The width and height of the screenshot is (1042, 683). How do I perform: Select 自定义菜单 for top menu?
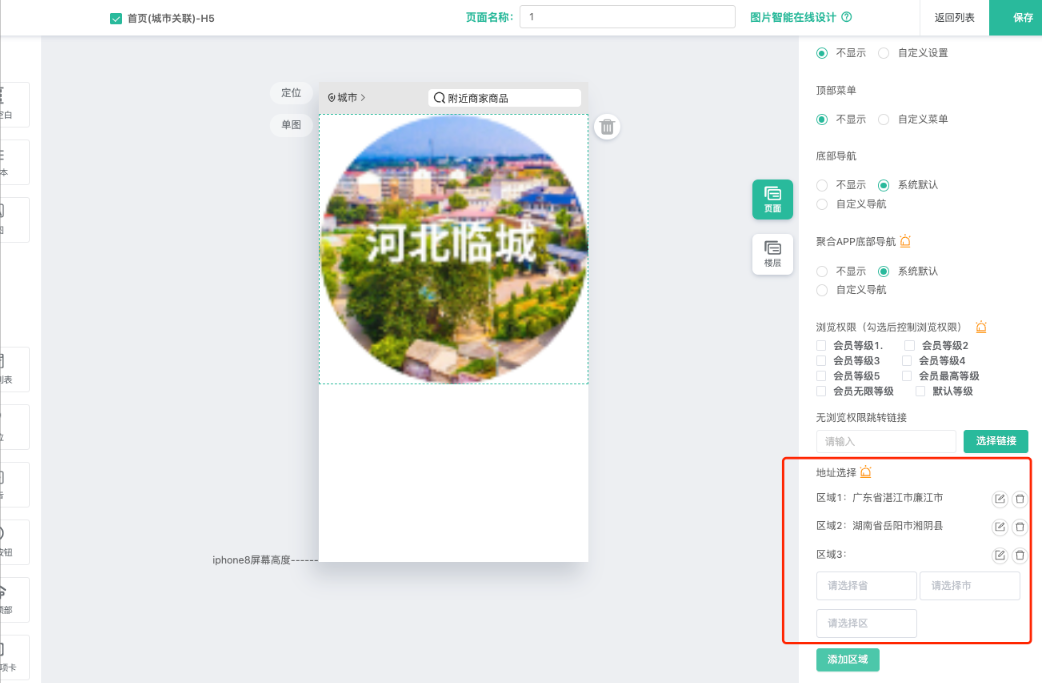[x=883, y=119]
